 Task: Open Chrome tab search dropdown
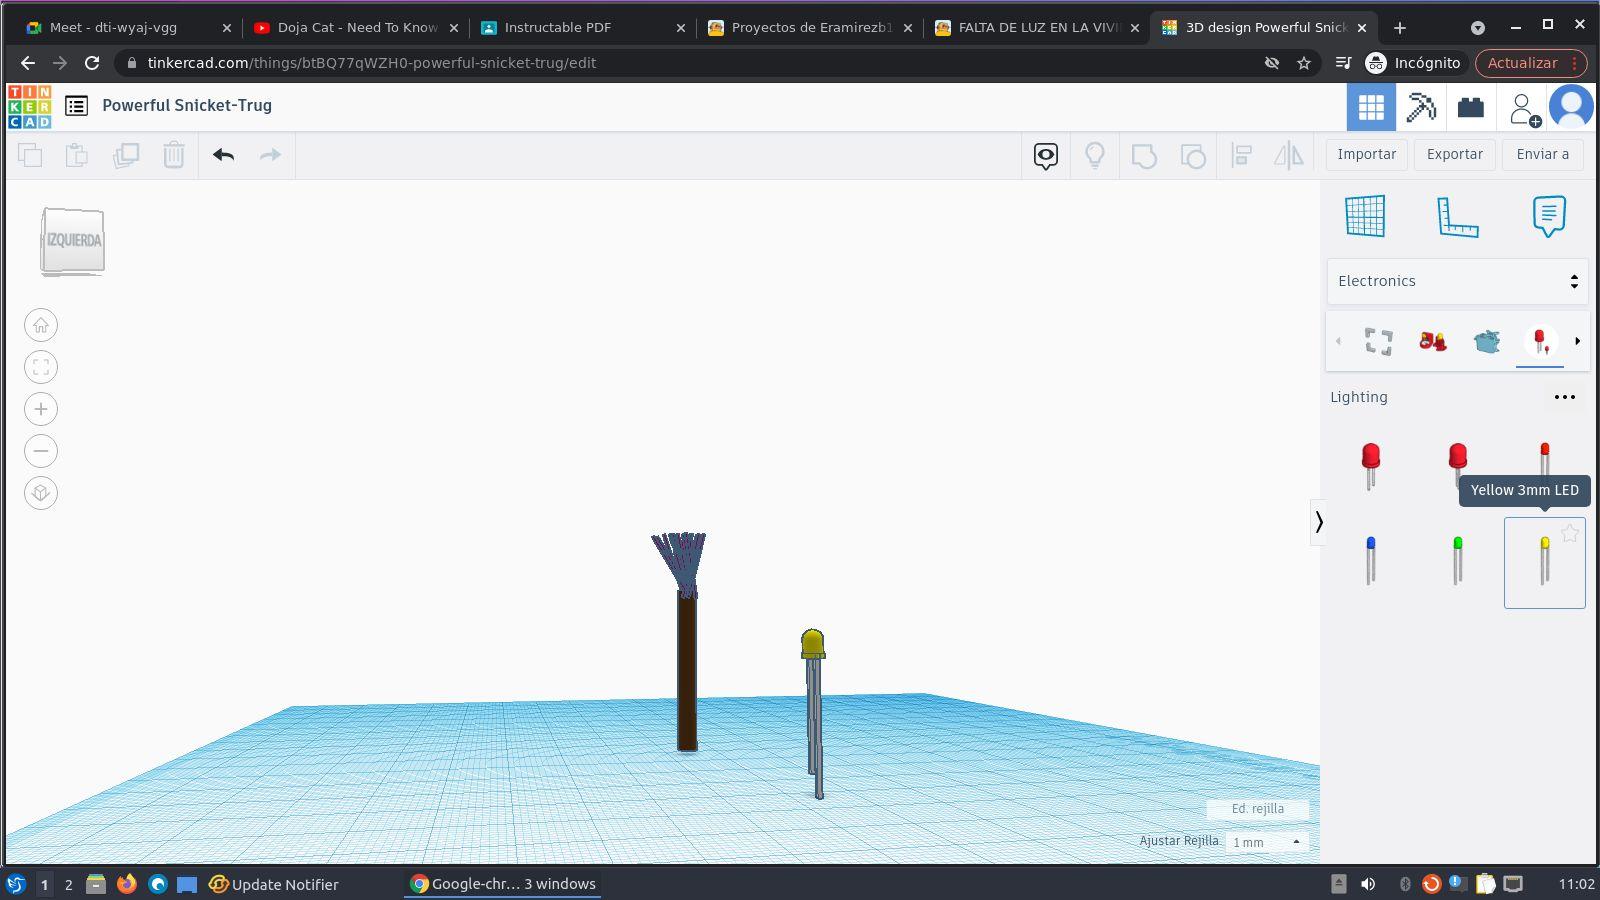(1478, 28)
